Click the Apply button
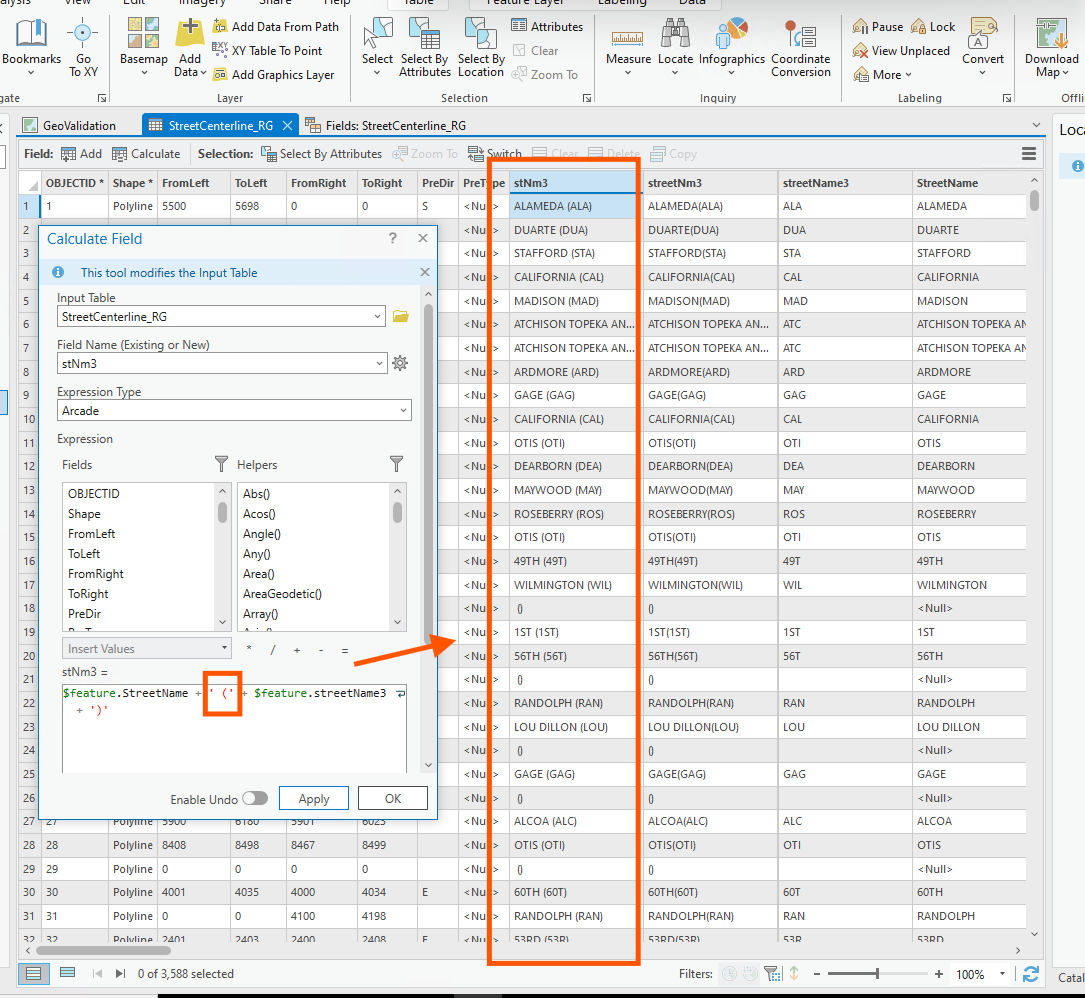Screen dimensions: 1085x998 click(x=313, y=799)
